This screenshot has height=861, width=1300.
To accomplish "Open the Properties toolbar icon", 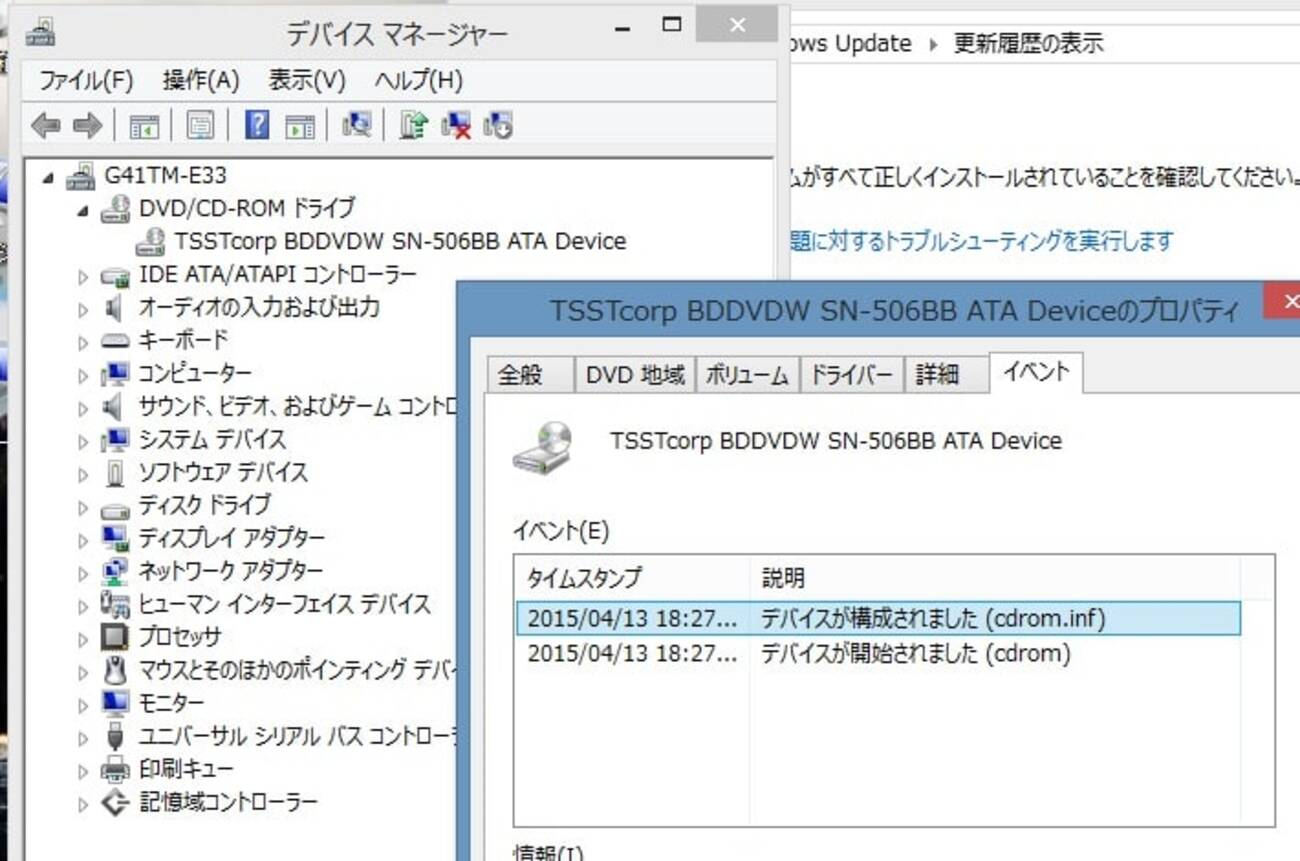I will (200, 125).
